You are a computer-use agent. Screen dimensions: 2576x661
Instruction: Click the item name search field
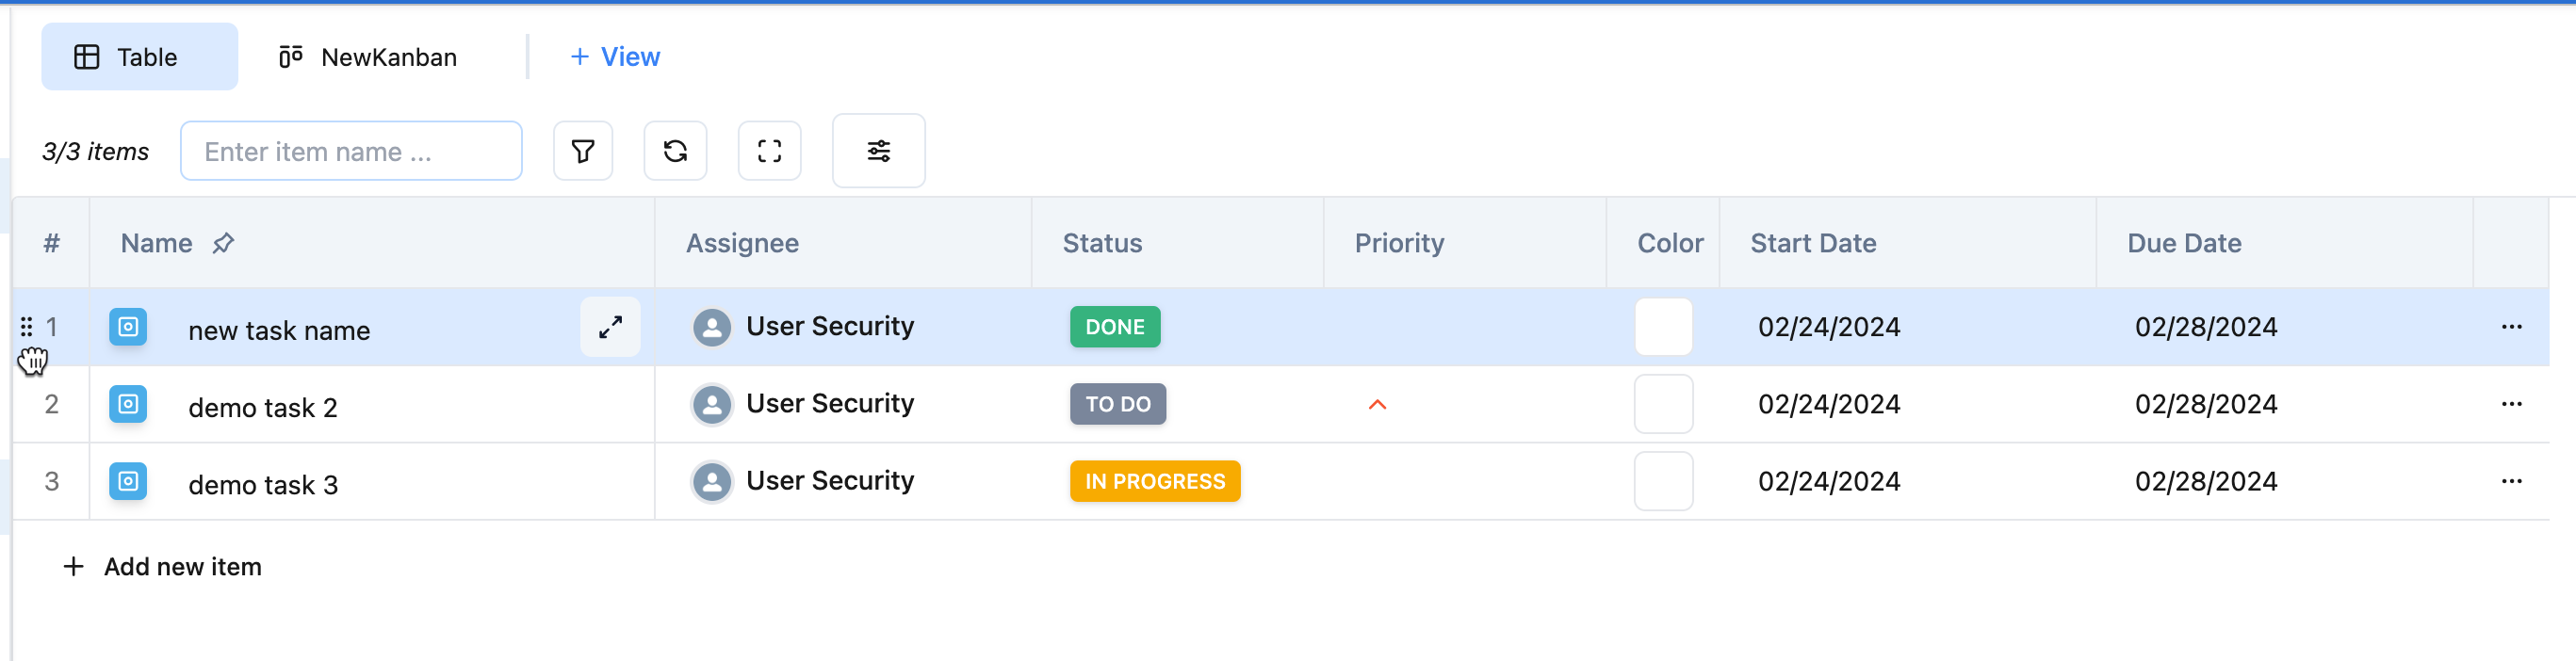[x=351, y=151]
